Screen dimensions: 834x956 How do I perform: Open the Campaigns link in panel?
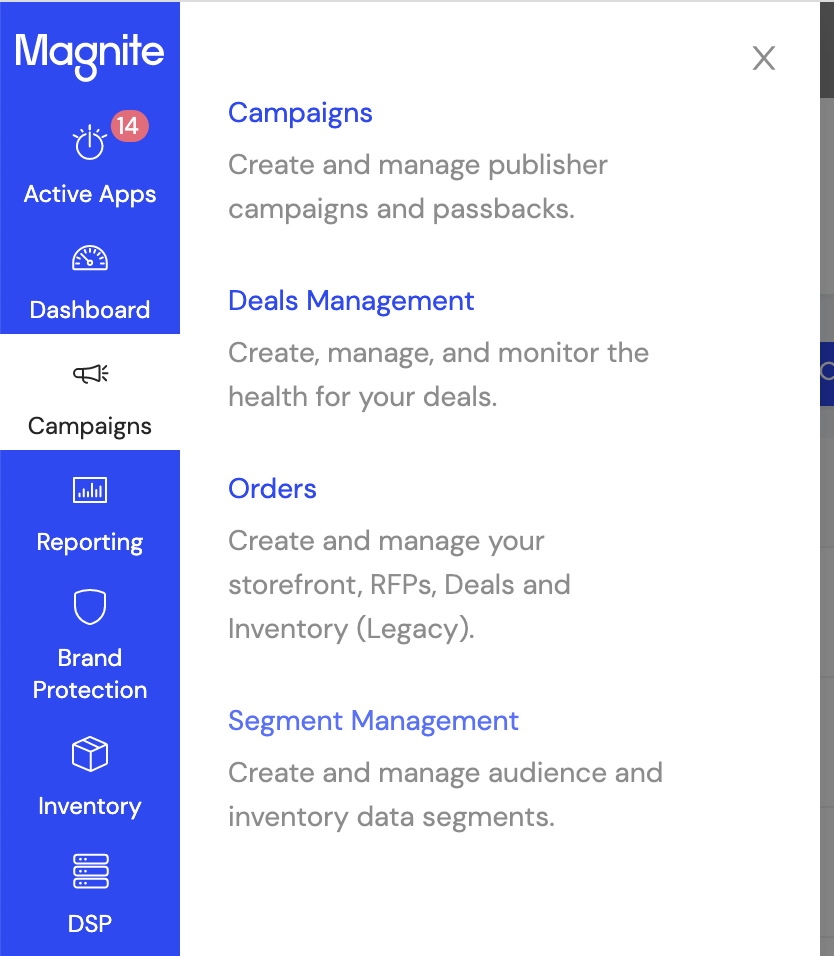[x=300, y=113]
